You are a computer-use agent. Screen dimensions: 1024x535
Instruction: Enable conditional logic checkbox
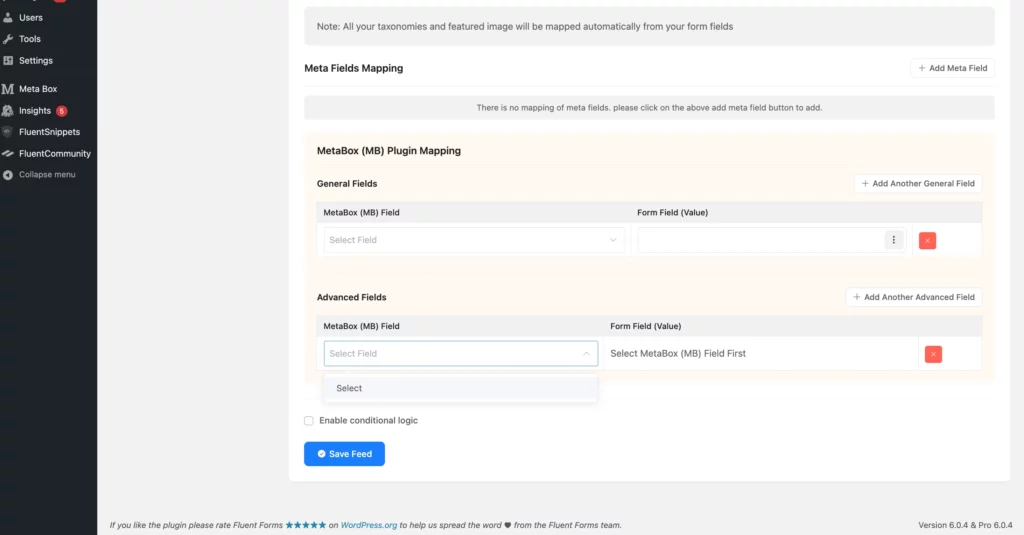[309, 421]
